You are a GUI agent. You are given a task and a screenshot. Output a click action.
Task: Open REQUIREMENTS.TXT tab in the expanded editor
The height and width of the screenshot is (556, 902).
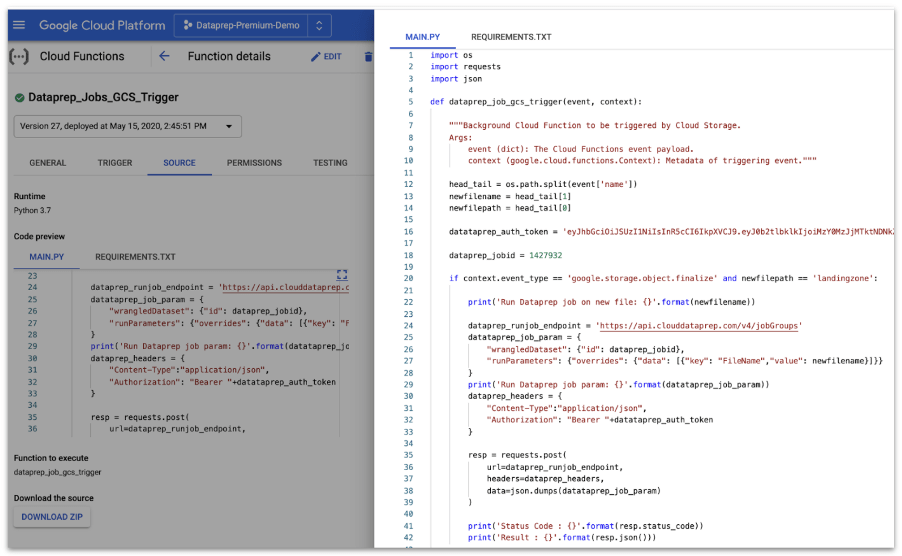pos(511,37)
